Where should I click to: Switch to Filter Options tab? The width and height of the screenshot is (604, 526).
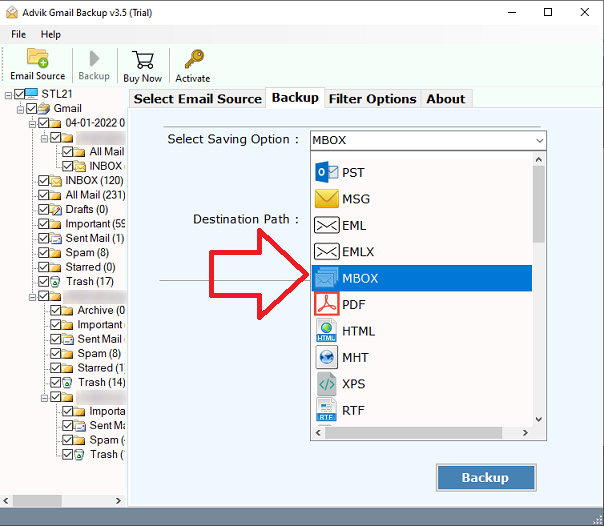point(372,99)
